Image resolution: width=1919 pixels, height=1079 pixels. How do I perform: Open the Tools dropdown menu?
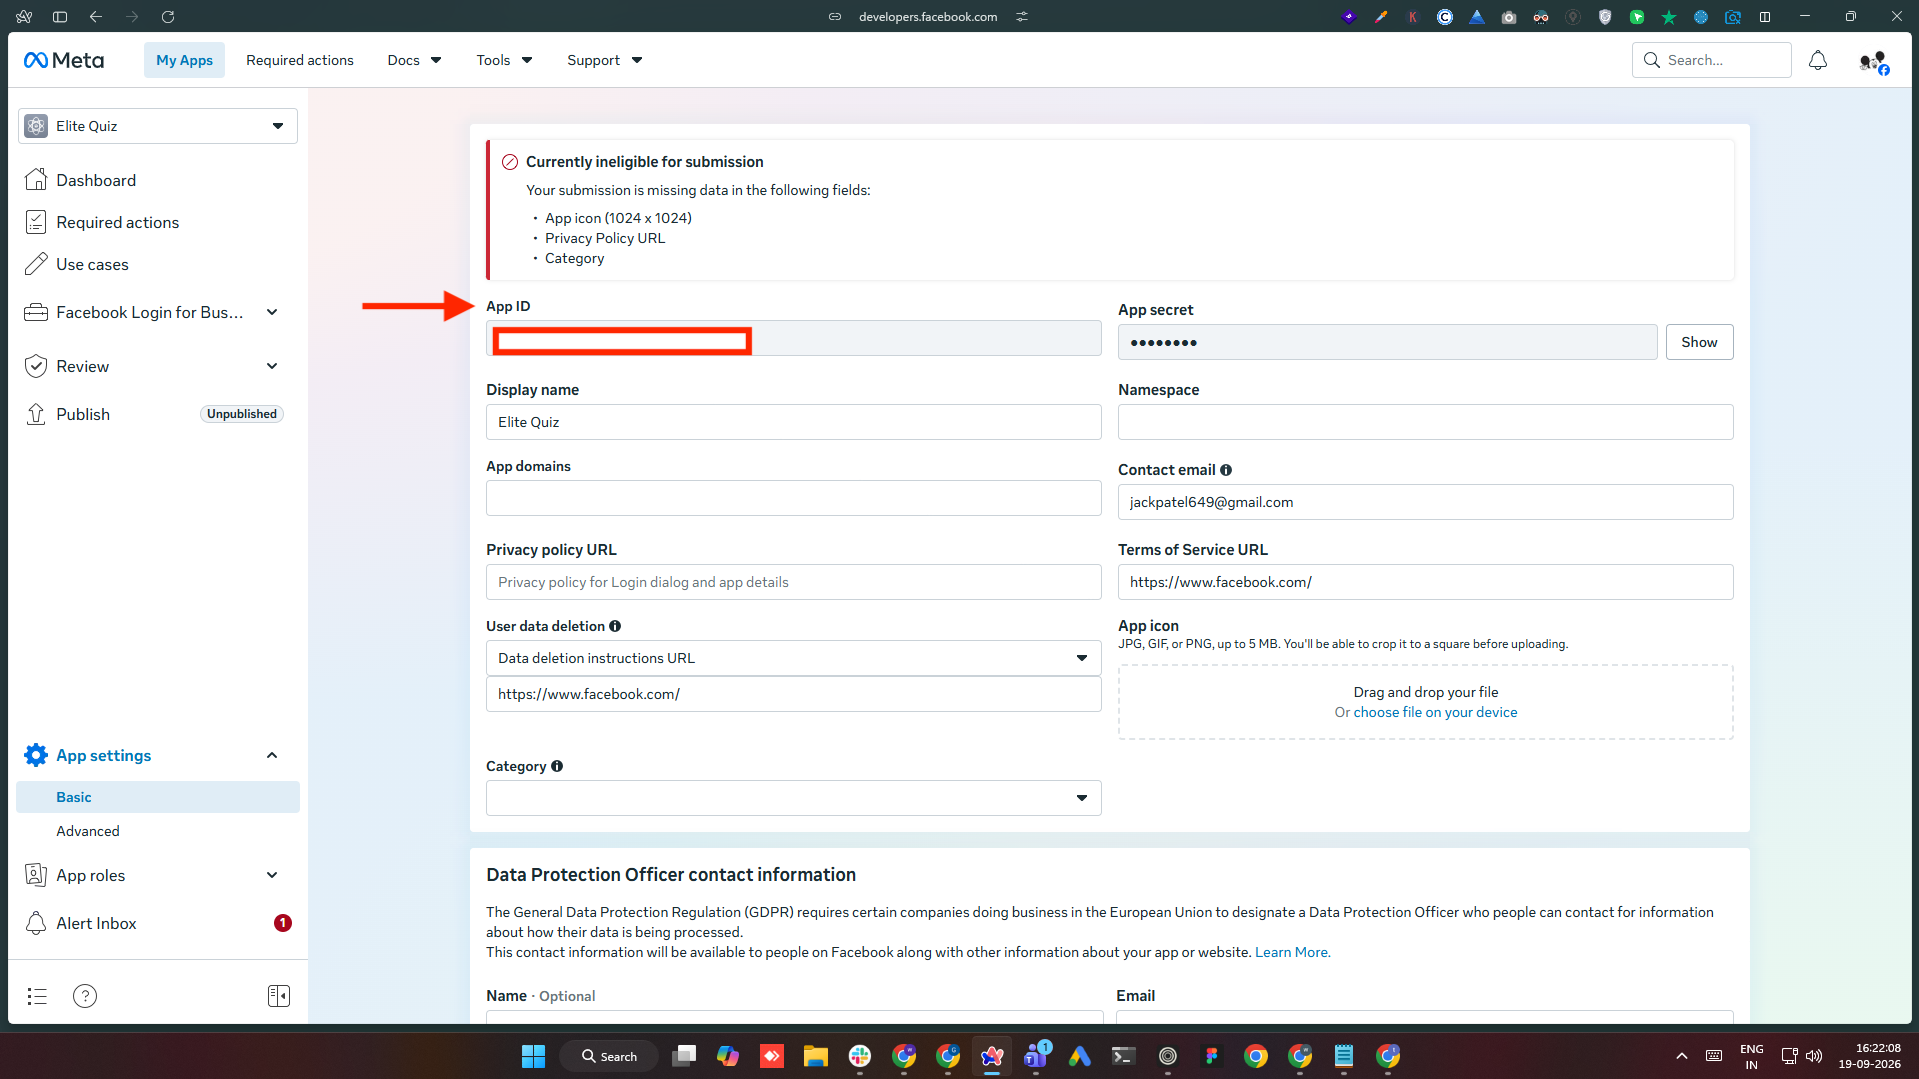[x=504, y=60]
